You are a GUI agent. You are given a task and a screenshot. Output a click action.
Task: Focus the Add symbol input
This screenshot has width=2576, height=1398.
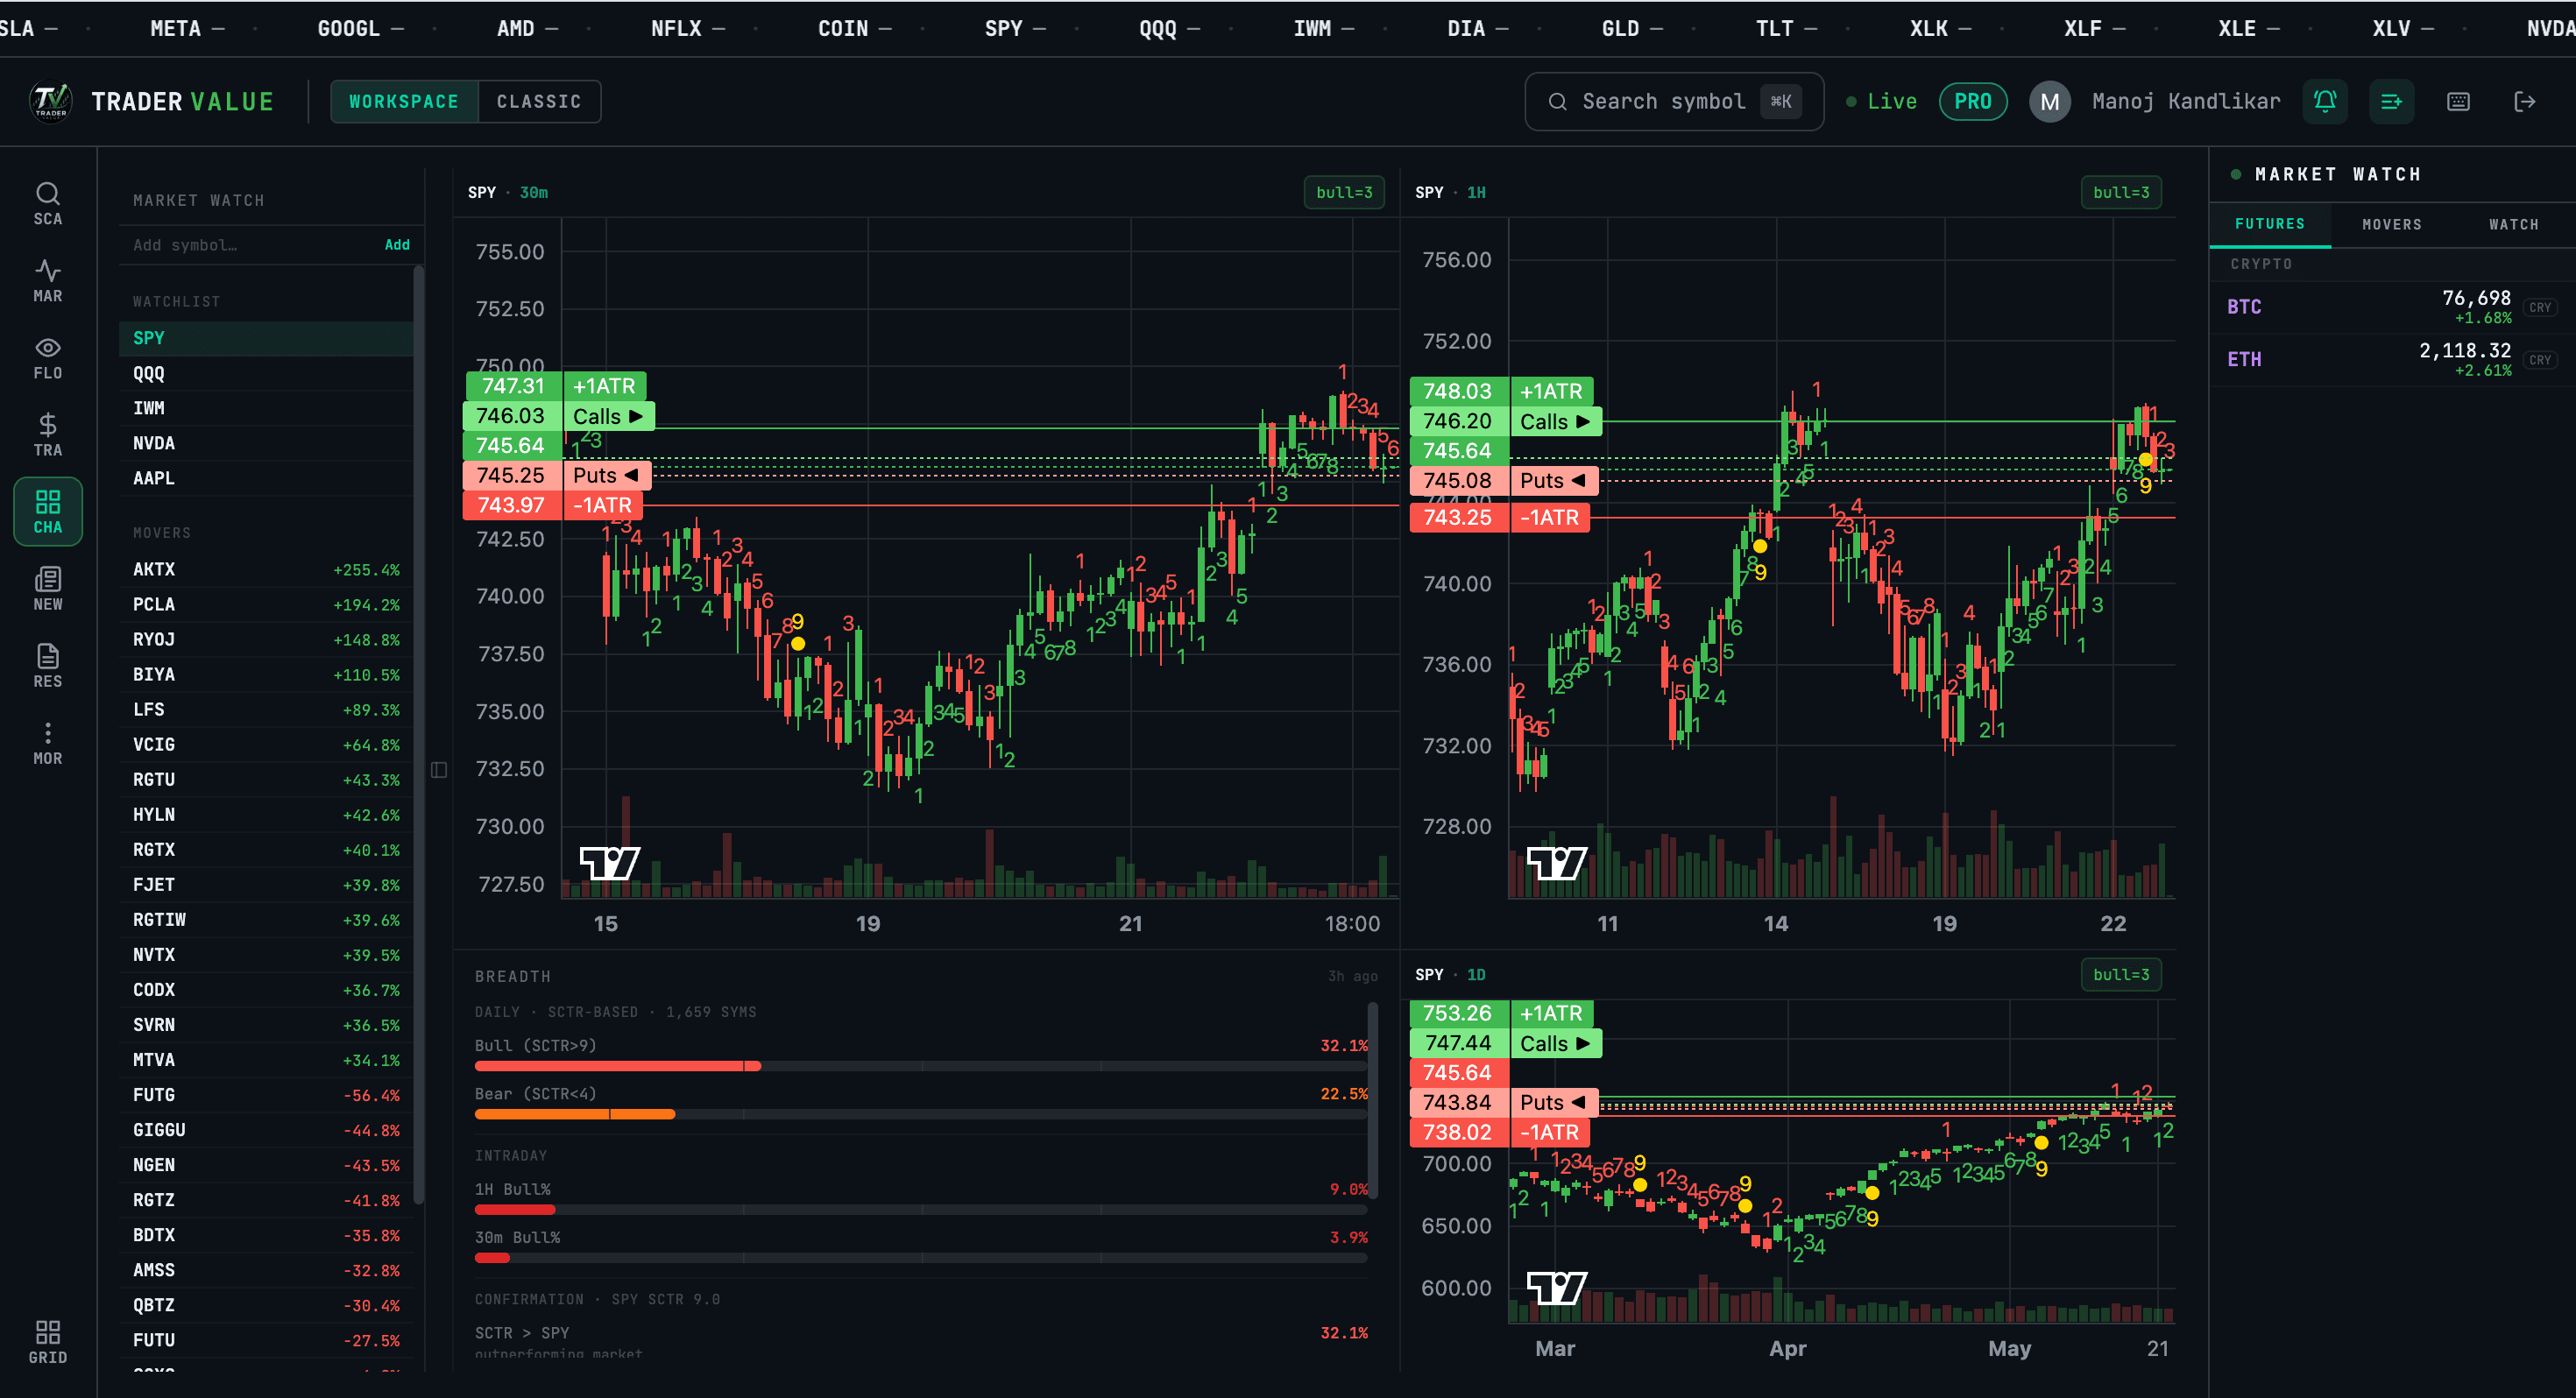[250, 245]
